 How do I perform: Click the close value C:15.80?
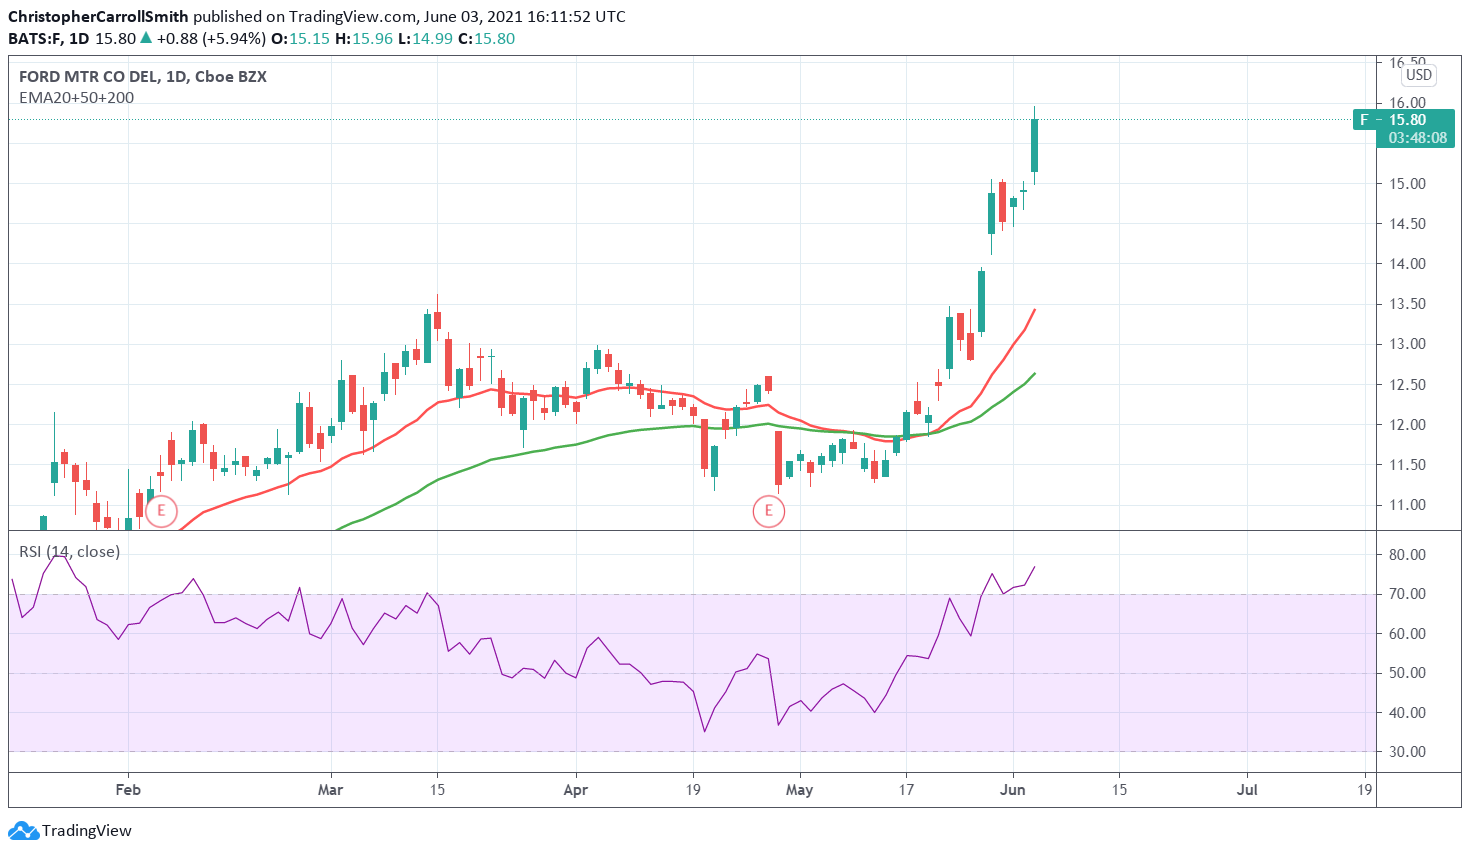point(487,39)
